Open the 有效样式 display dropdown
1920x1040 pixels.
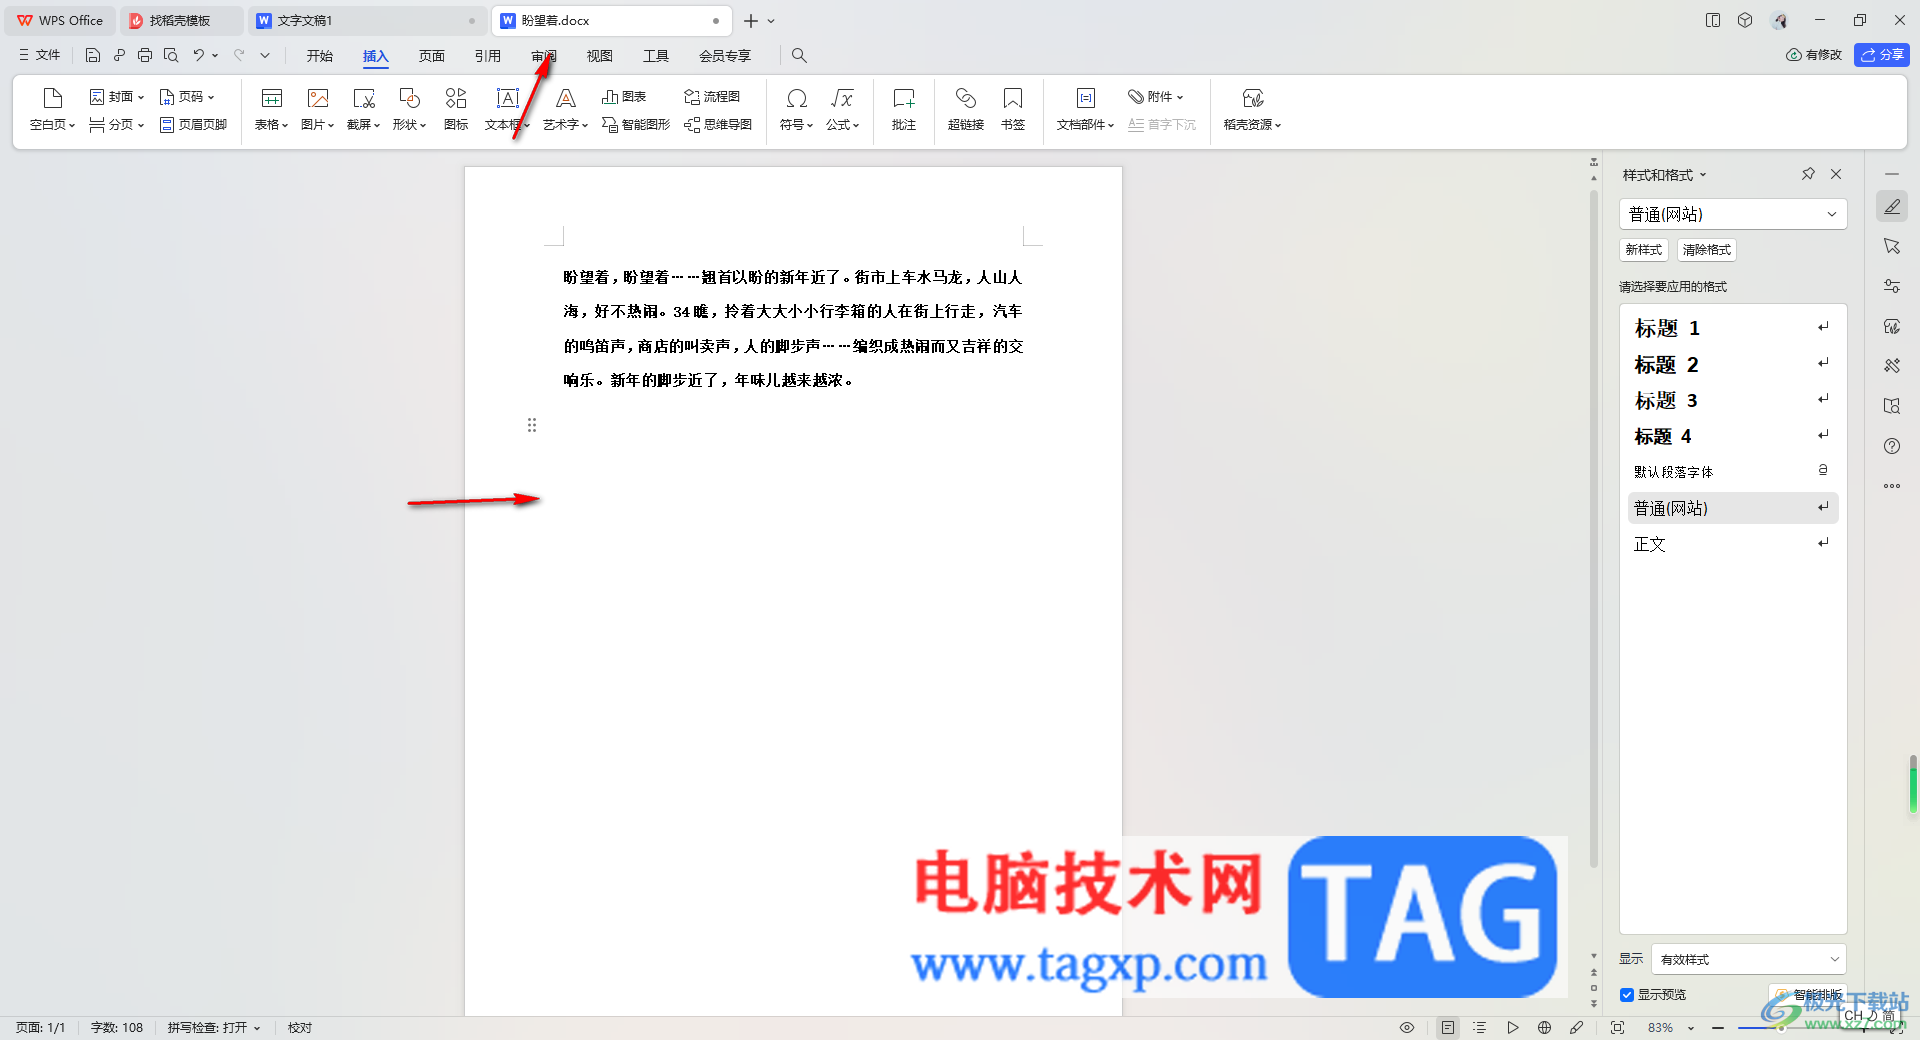1748,959
